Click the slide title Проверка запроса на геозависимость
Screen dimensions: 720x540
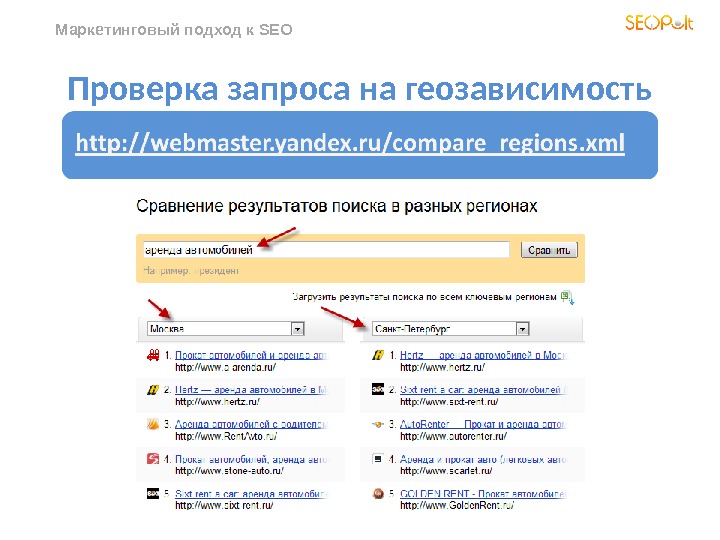(x=359, y=89)
